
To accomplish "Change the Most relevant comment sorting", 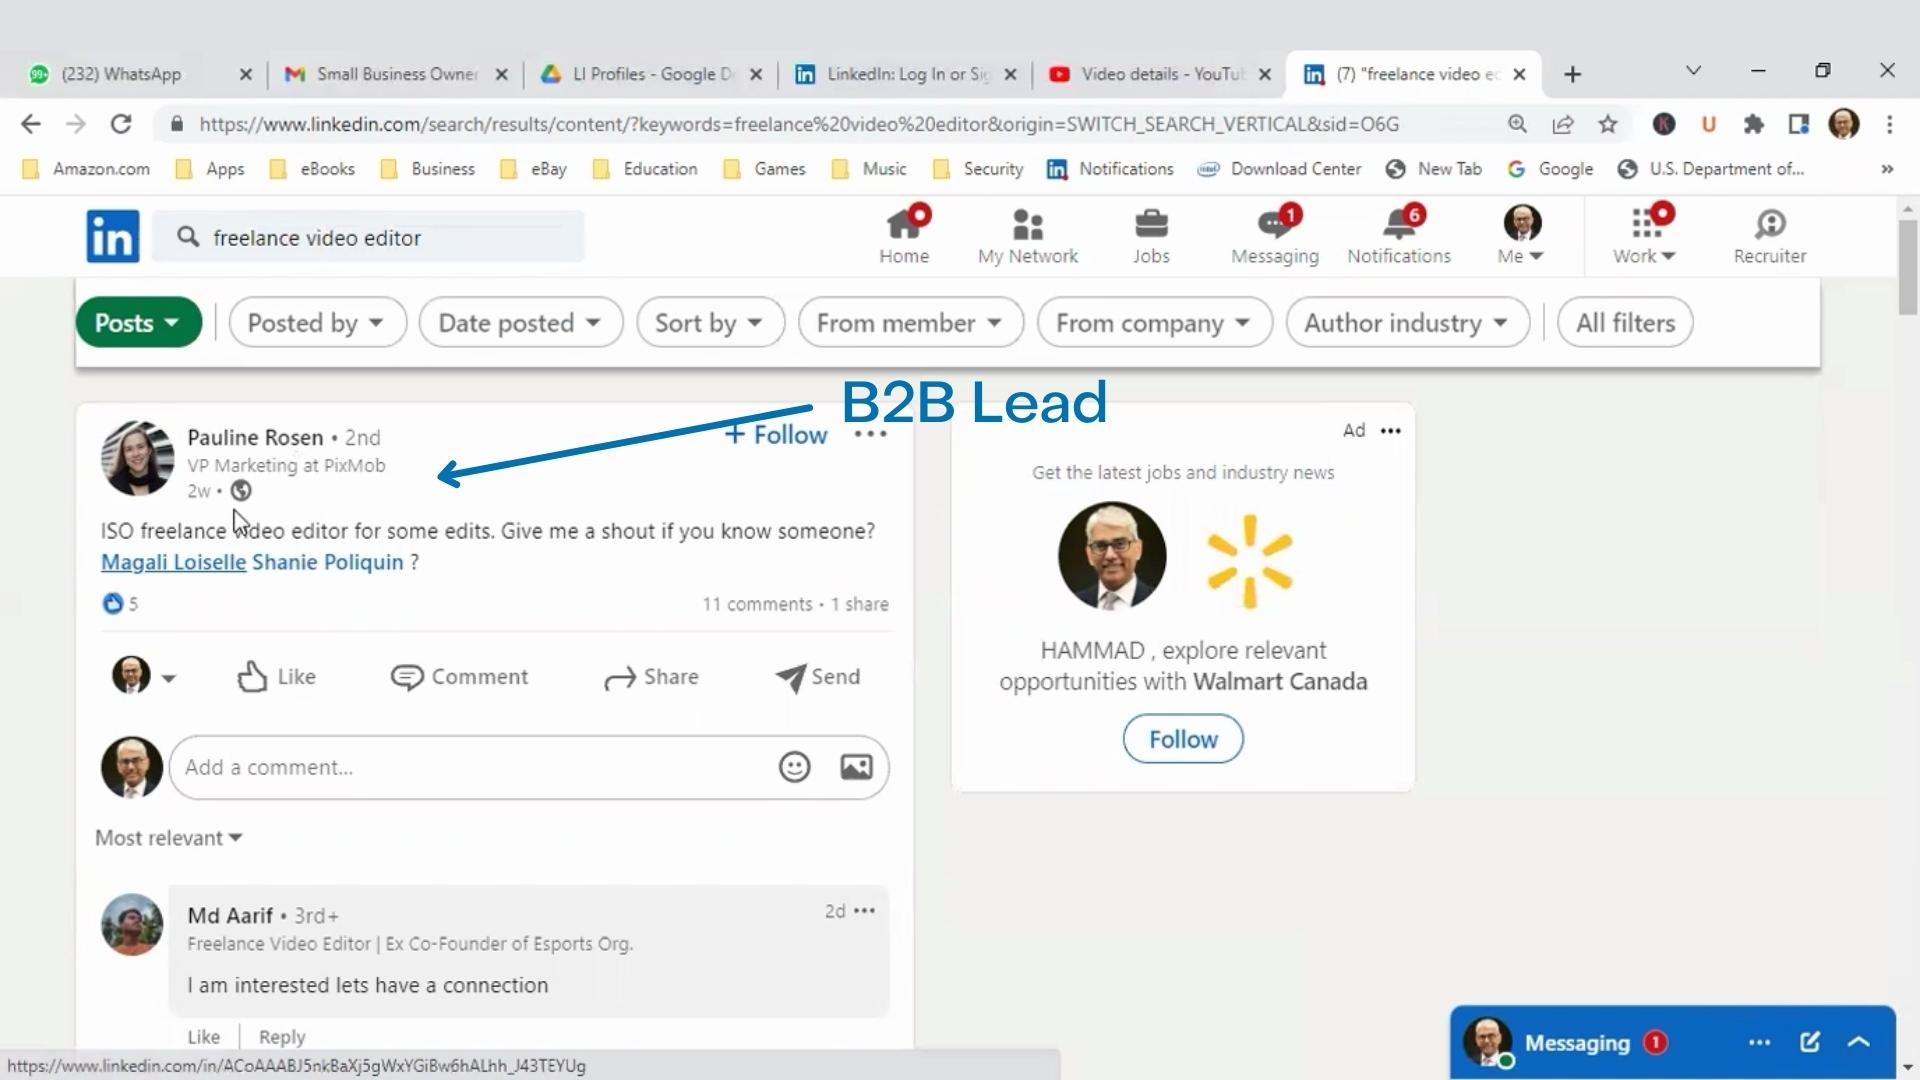I will [x=168, y=838].
